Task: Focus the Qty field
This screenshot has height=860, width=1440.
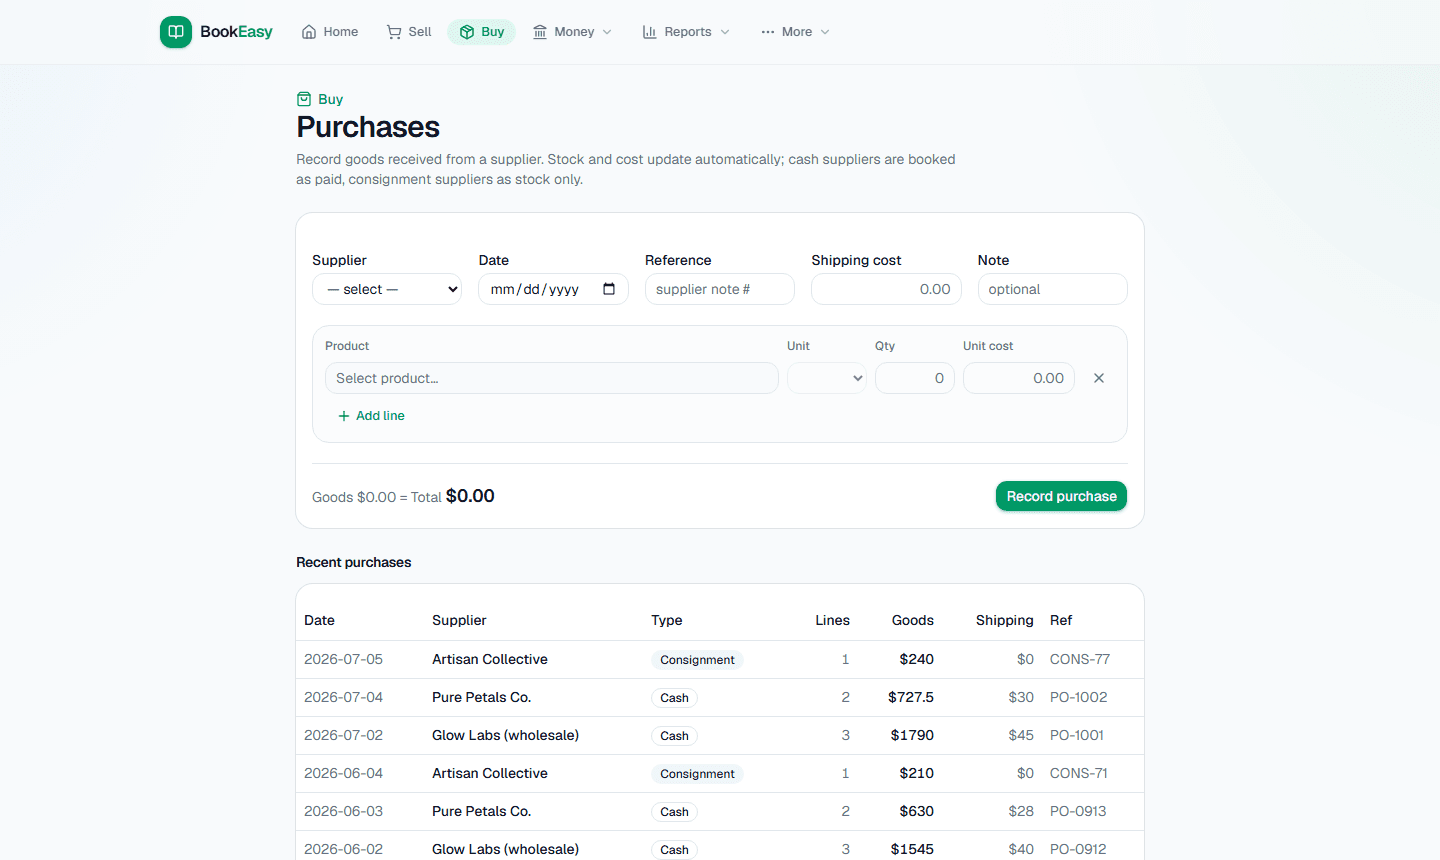Action: [915, 378]
